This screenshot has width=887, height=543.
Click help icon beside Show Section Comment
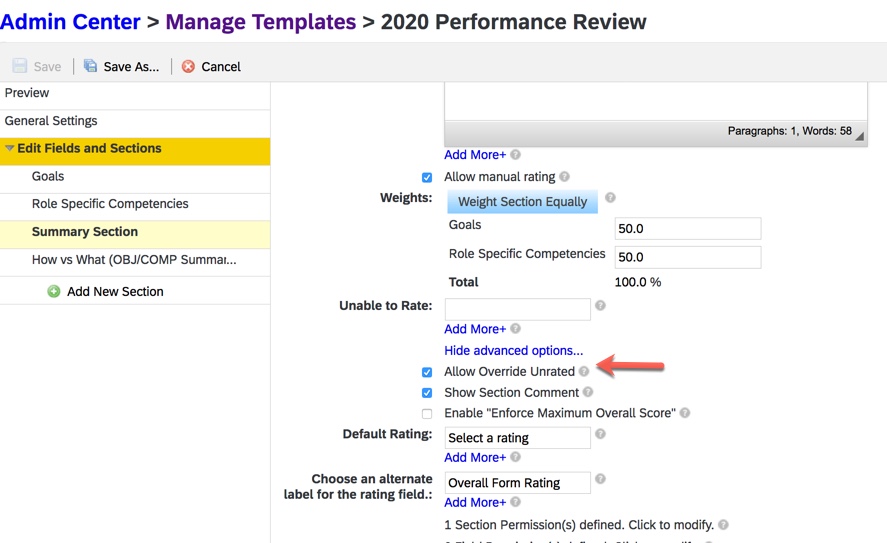coord(588,393)
